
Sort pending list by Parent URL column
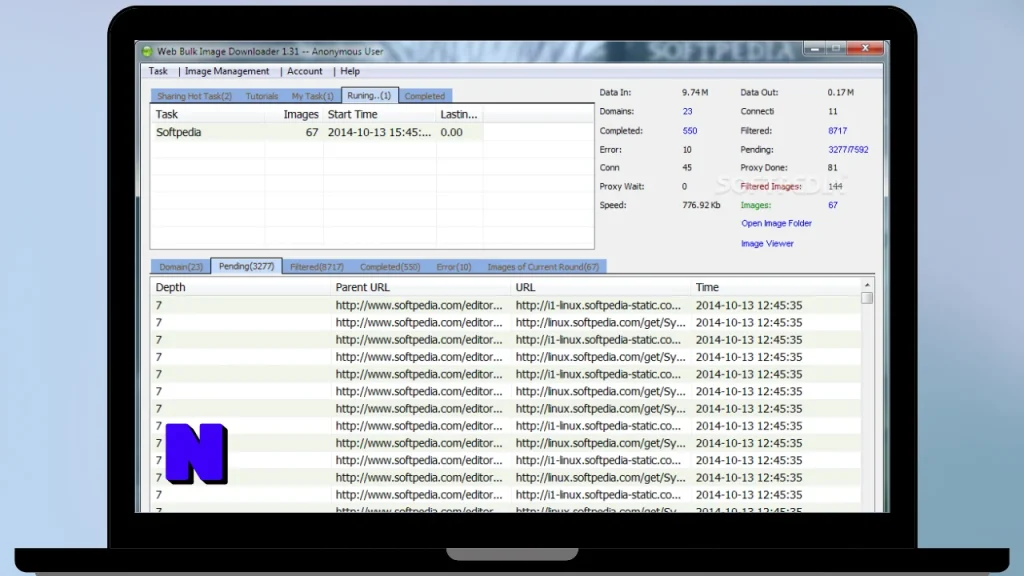pos(421,287)
